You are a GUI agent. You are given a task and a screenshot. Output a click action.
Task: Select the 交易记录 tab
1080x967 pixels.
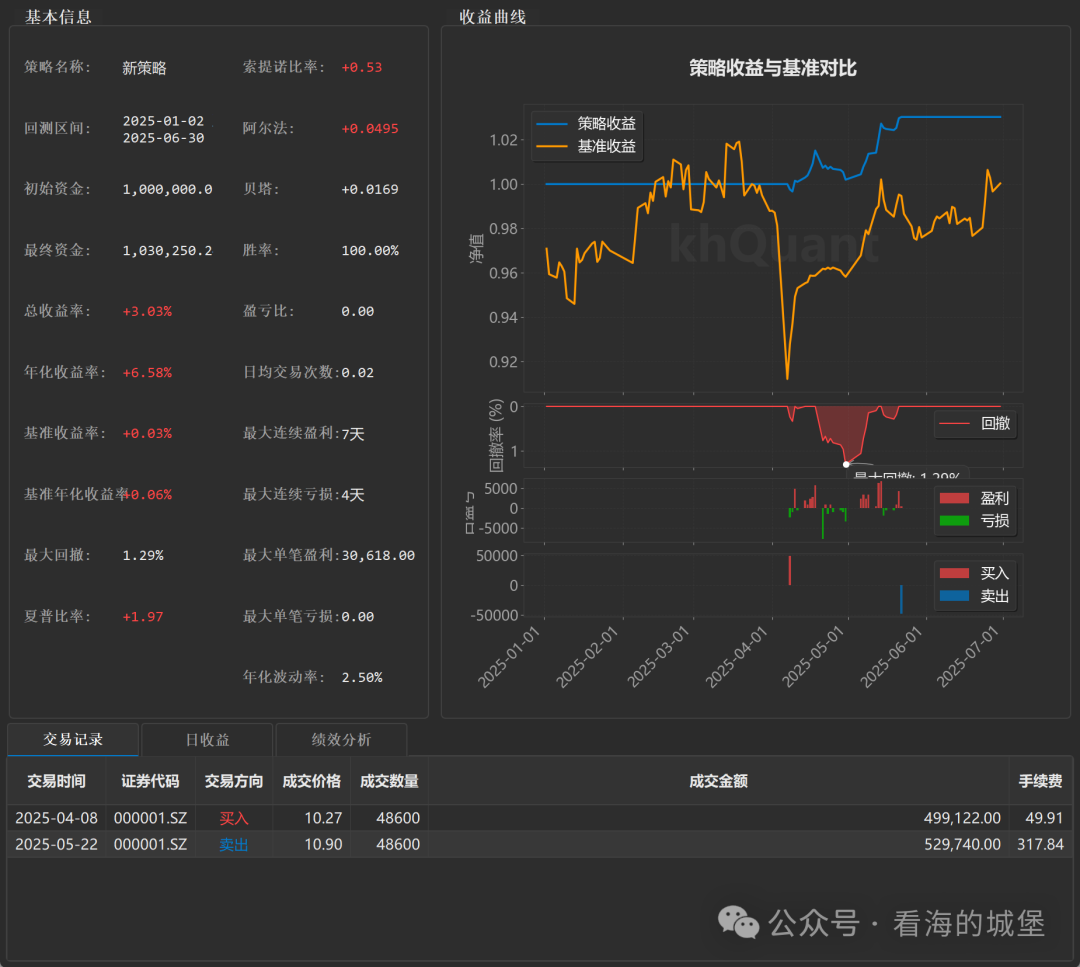72,740
